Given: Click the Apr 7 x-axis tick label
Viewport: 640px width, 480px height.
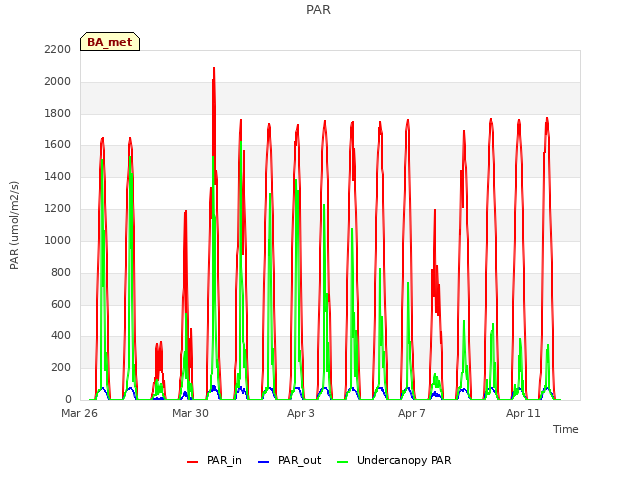Looking at the screenshot, I should point(412,413).
